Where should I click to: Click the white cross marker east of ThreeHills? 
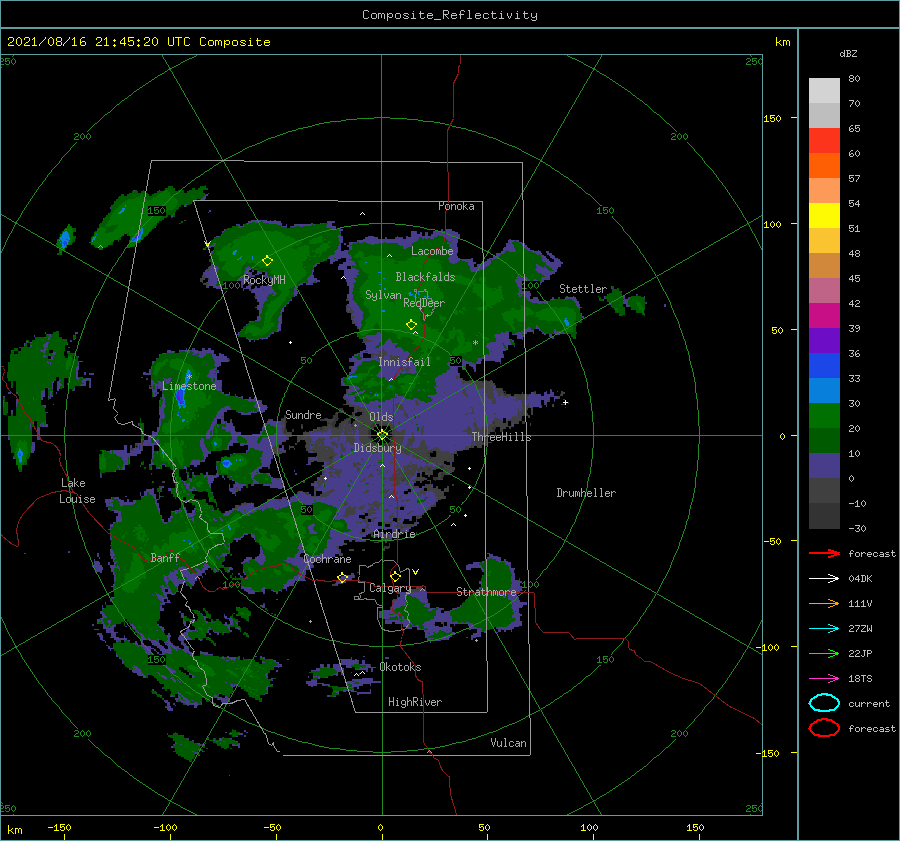point(565,402)
